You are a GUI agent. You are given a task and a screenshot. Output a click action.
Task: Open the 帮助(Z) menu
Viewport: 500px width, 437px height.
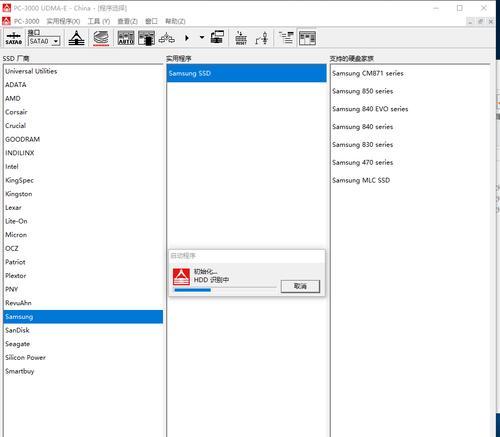[175, 21]
